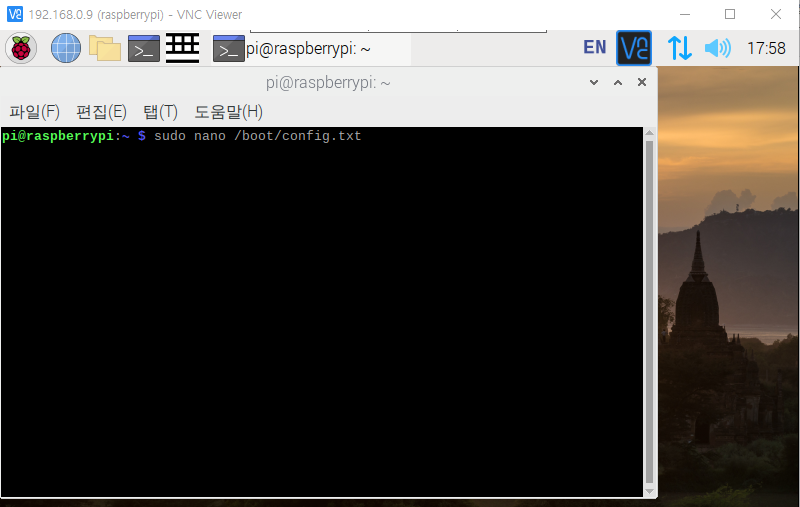Open the network connections tray icon
Image resolution: width=800 pixels, height=507 pixels.
(x=679, y=48)
